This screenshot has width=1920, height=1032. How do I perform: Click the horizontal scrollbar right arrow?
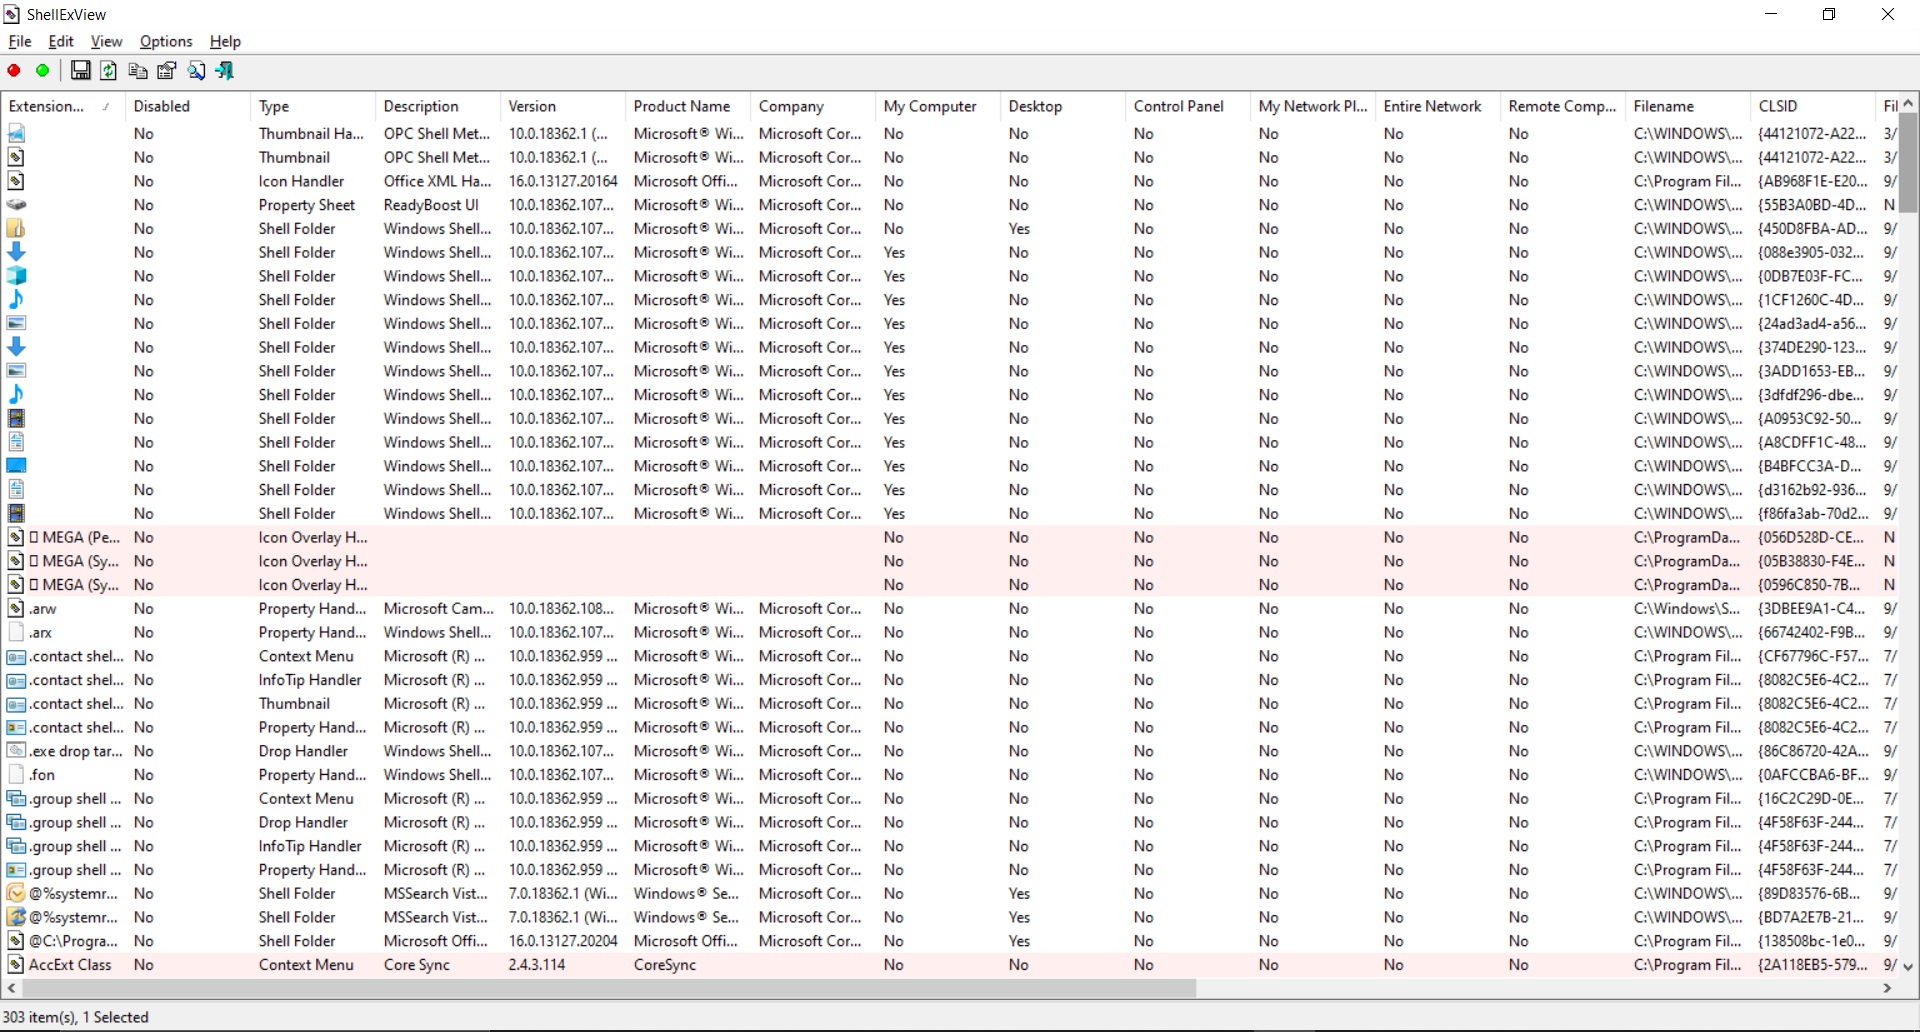click(1885, 988)
